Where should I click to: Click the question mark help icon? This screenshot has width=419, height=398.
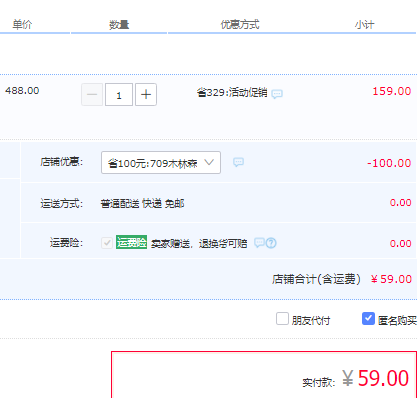[x=271, y=243]
